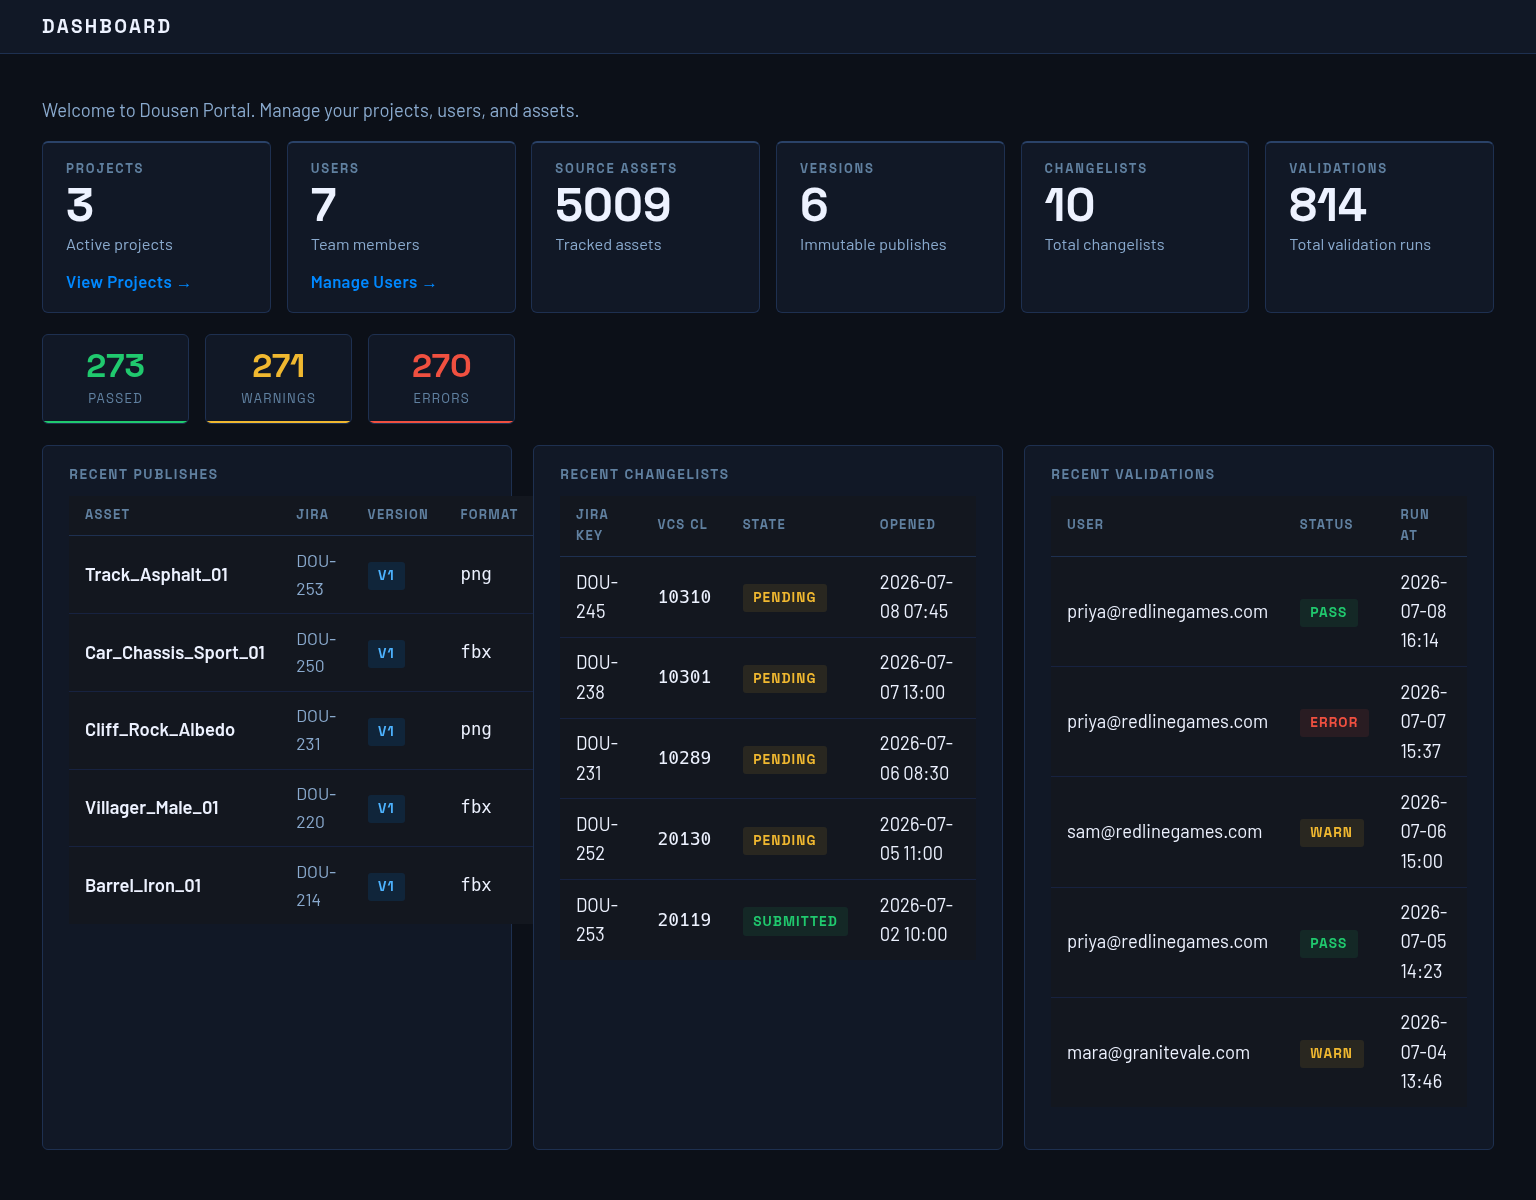This screenshot has height=1200, width=1536.
Task: Click the Dashboard title in header
Action: pyautogui.click(x=106, y=27)
